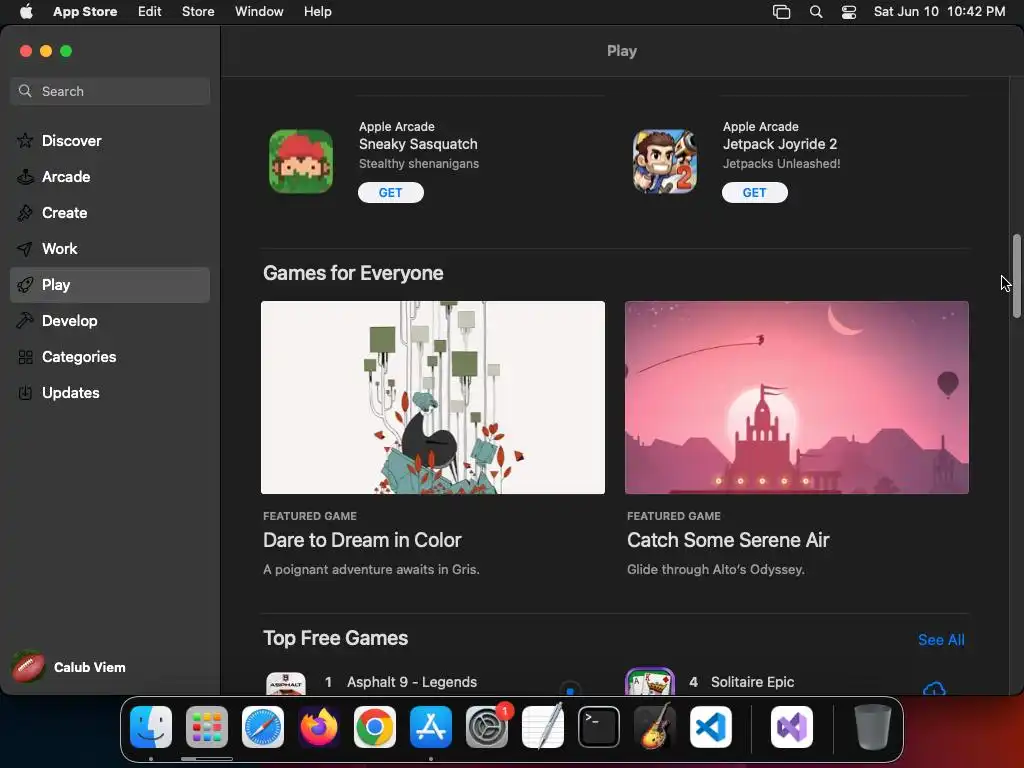Open Sneaky Sasquatch app icon
Screen dimensions: 1024x768
click(301, 161)
